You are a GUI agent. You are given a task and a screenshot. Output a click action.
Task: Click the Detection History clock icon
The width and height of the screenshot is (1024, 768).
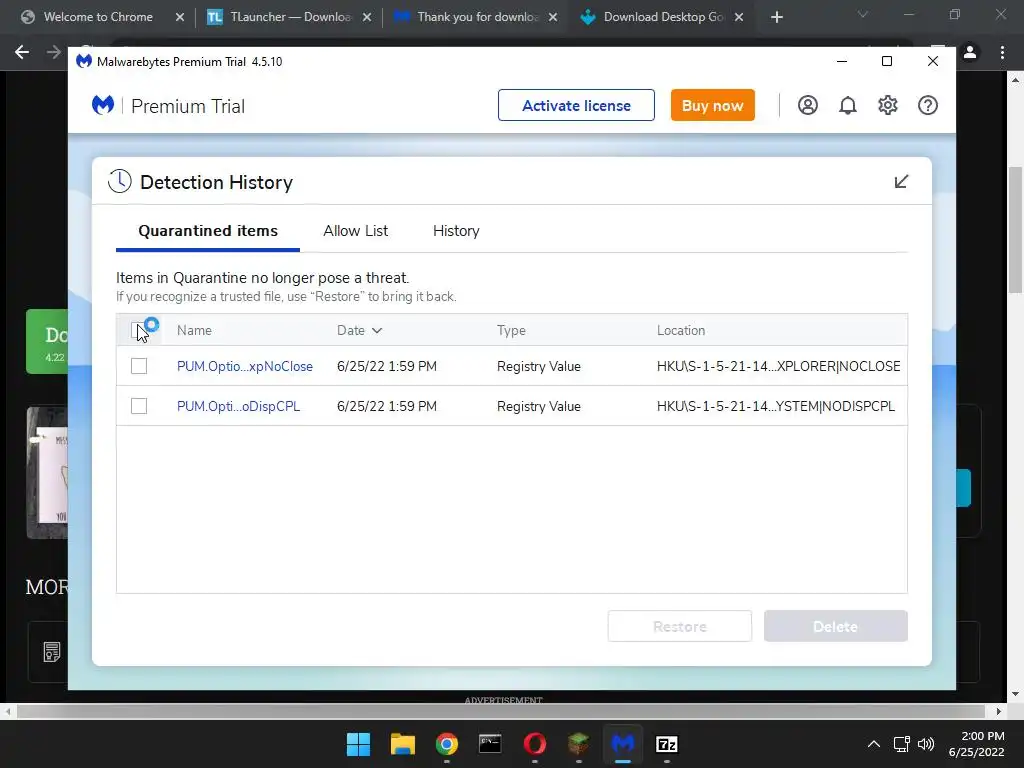[120, 182]
